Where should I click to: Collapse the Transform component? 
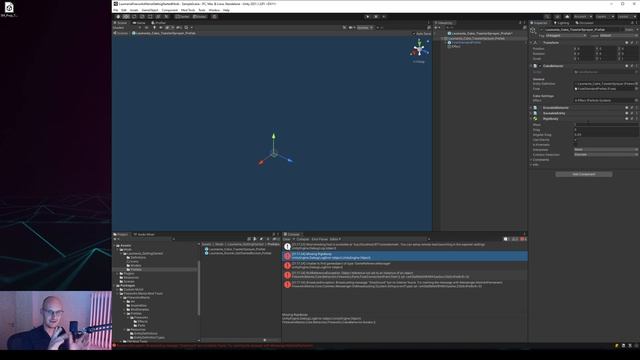point(531,42)
